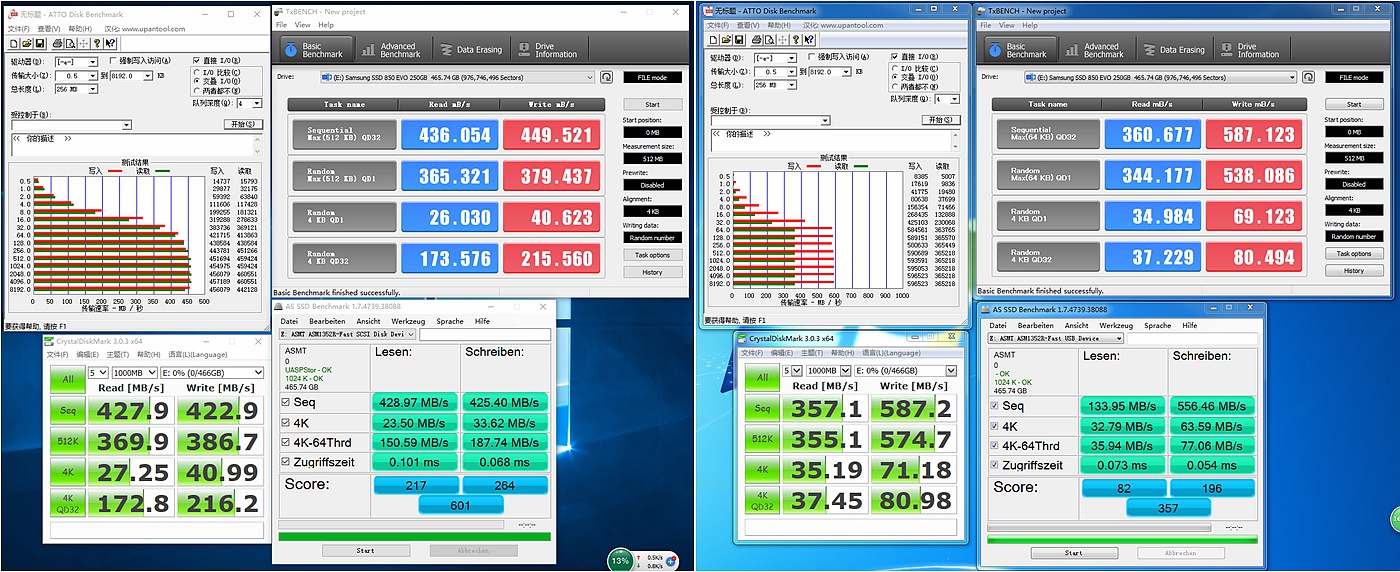Click the Open folder icon in the left ATTO toolbar

(x=27, y=44)
